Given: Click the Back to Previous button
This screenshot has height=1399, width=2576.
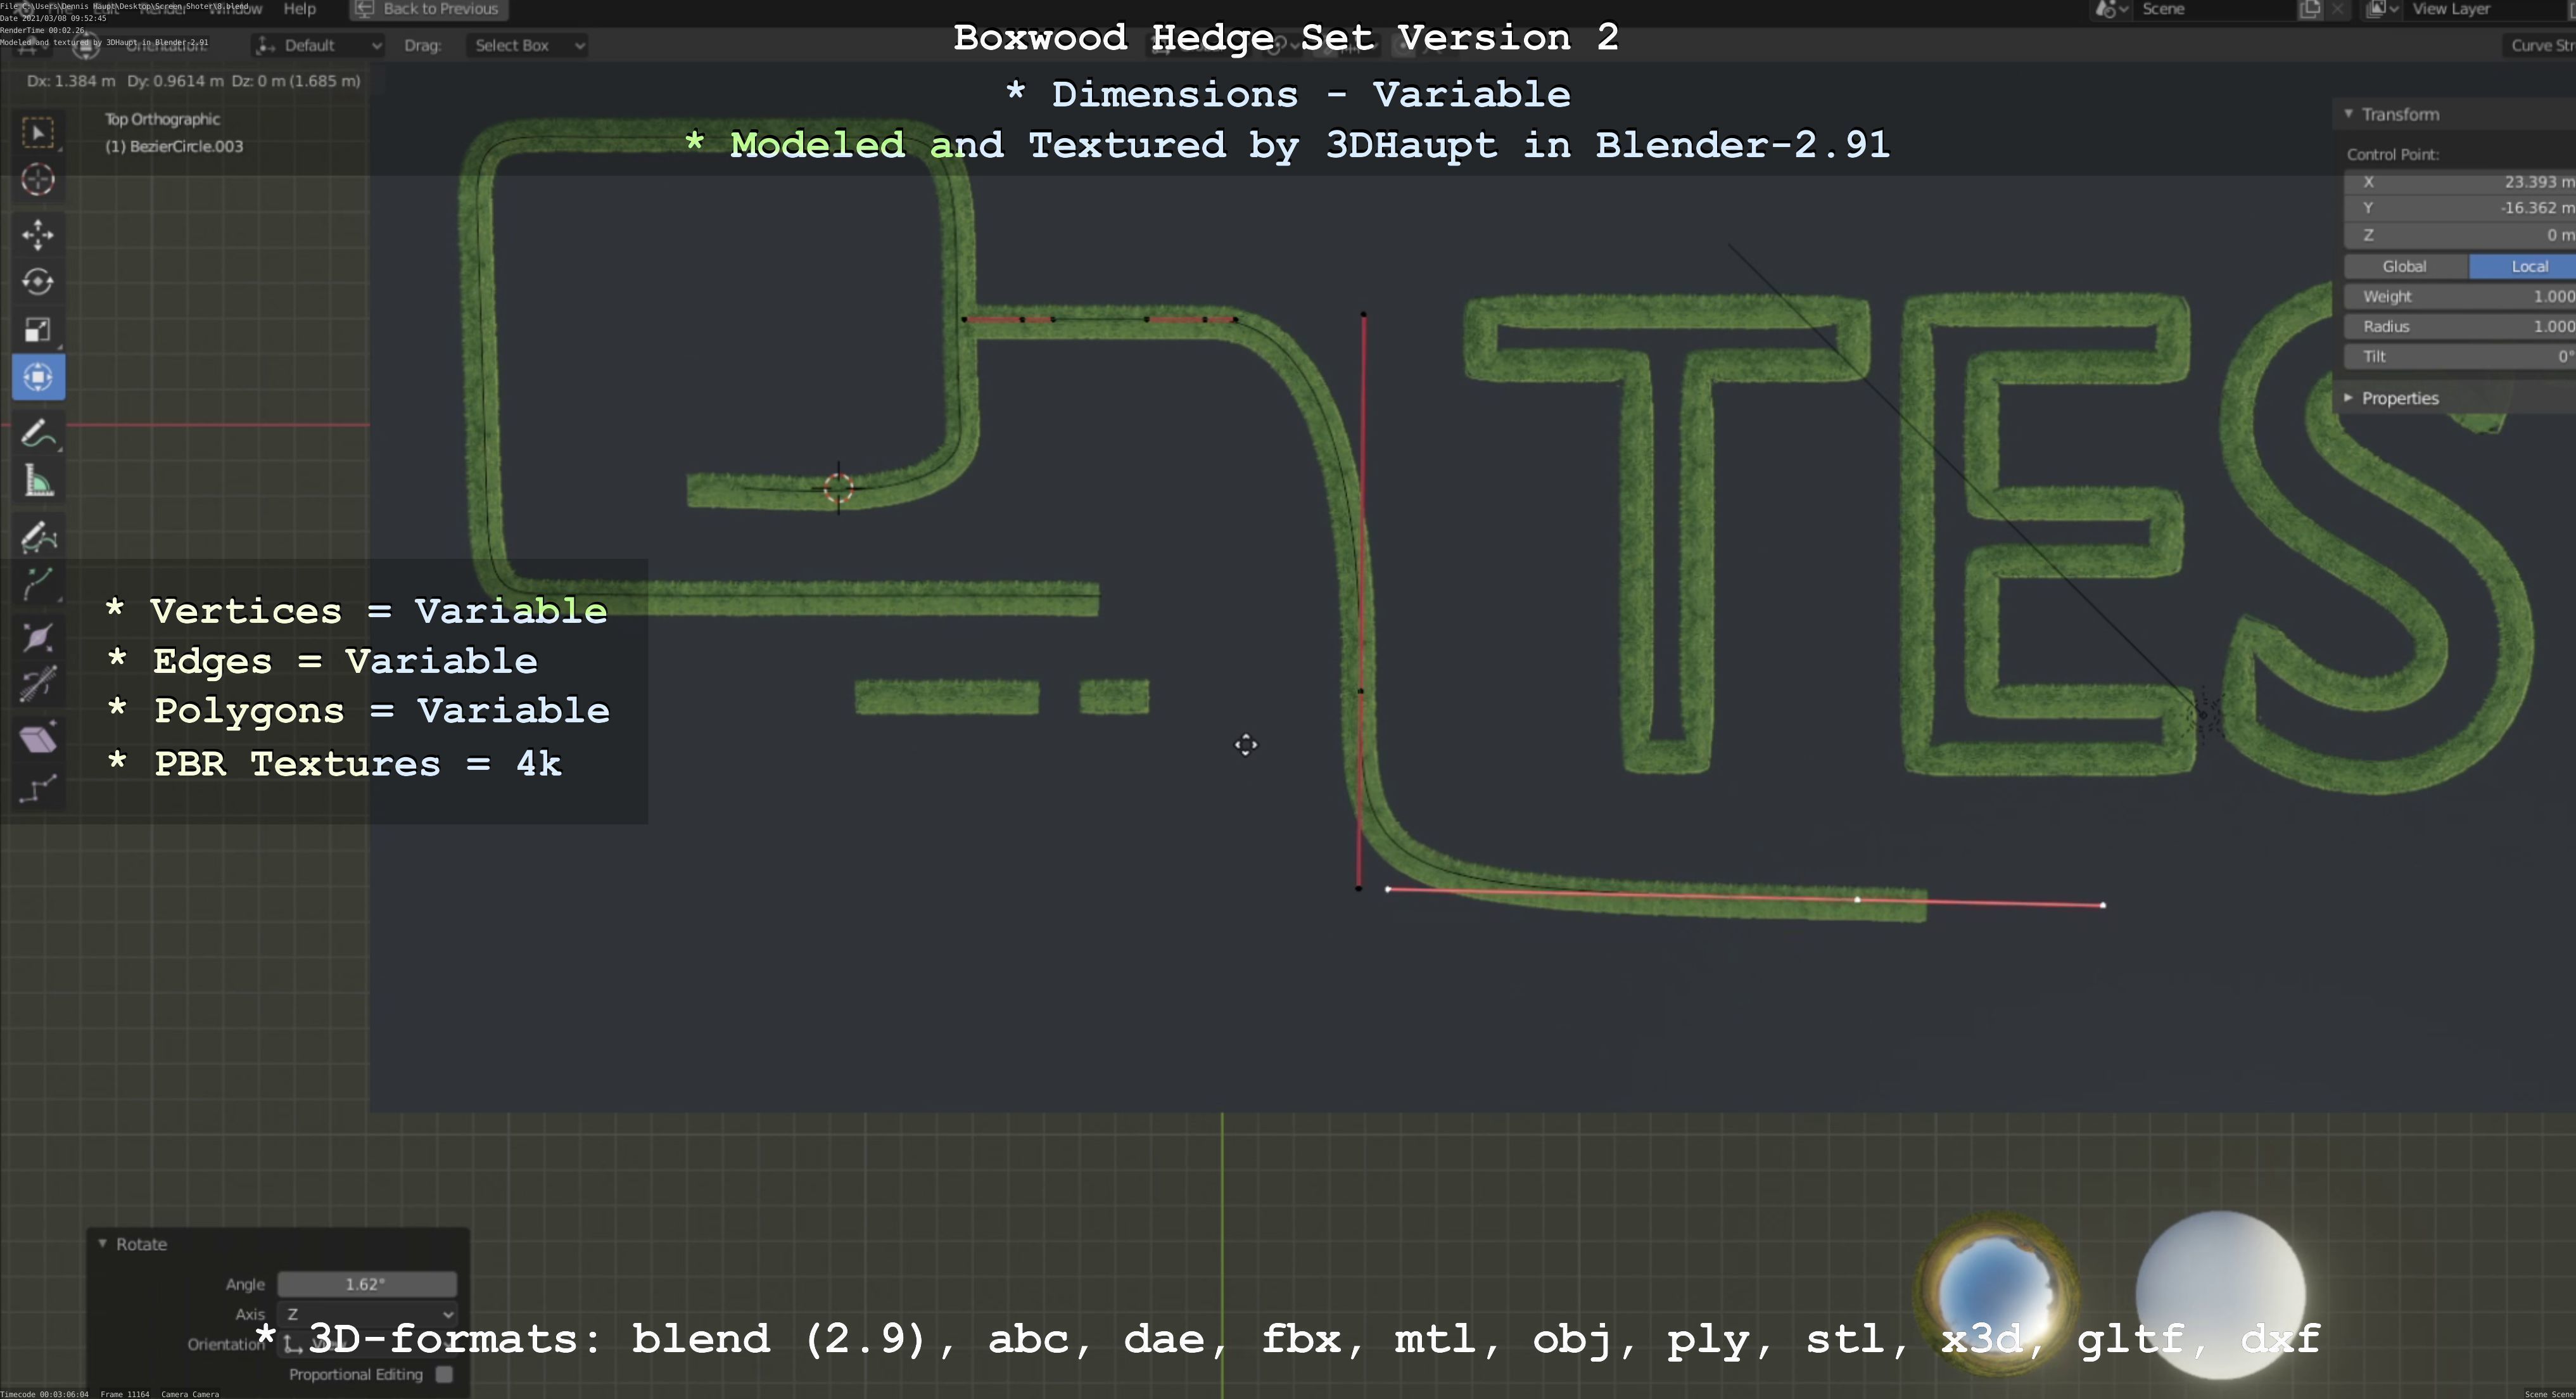Looking at the screenshot, I should click(429, 9).
